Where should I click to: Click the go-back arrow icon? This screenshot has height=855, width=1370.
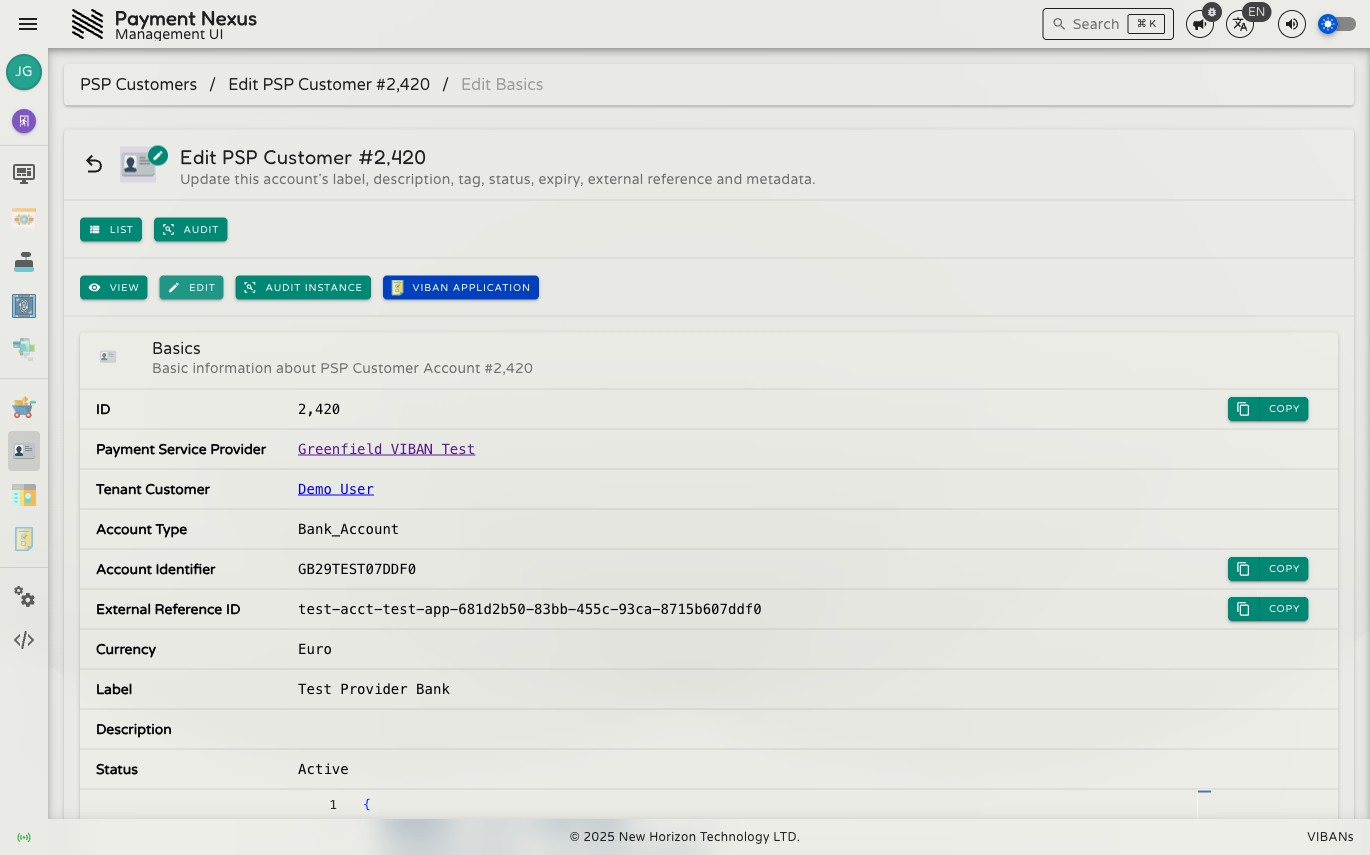94,164
